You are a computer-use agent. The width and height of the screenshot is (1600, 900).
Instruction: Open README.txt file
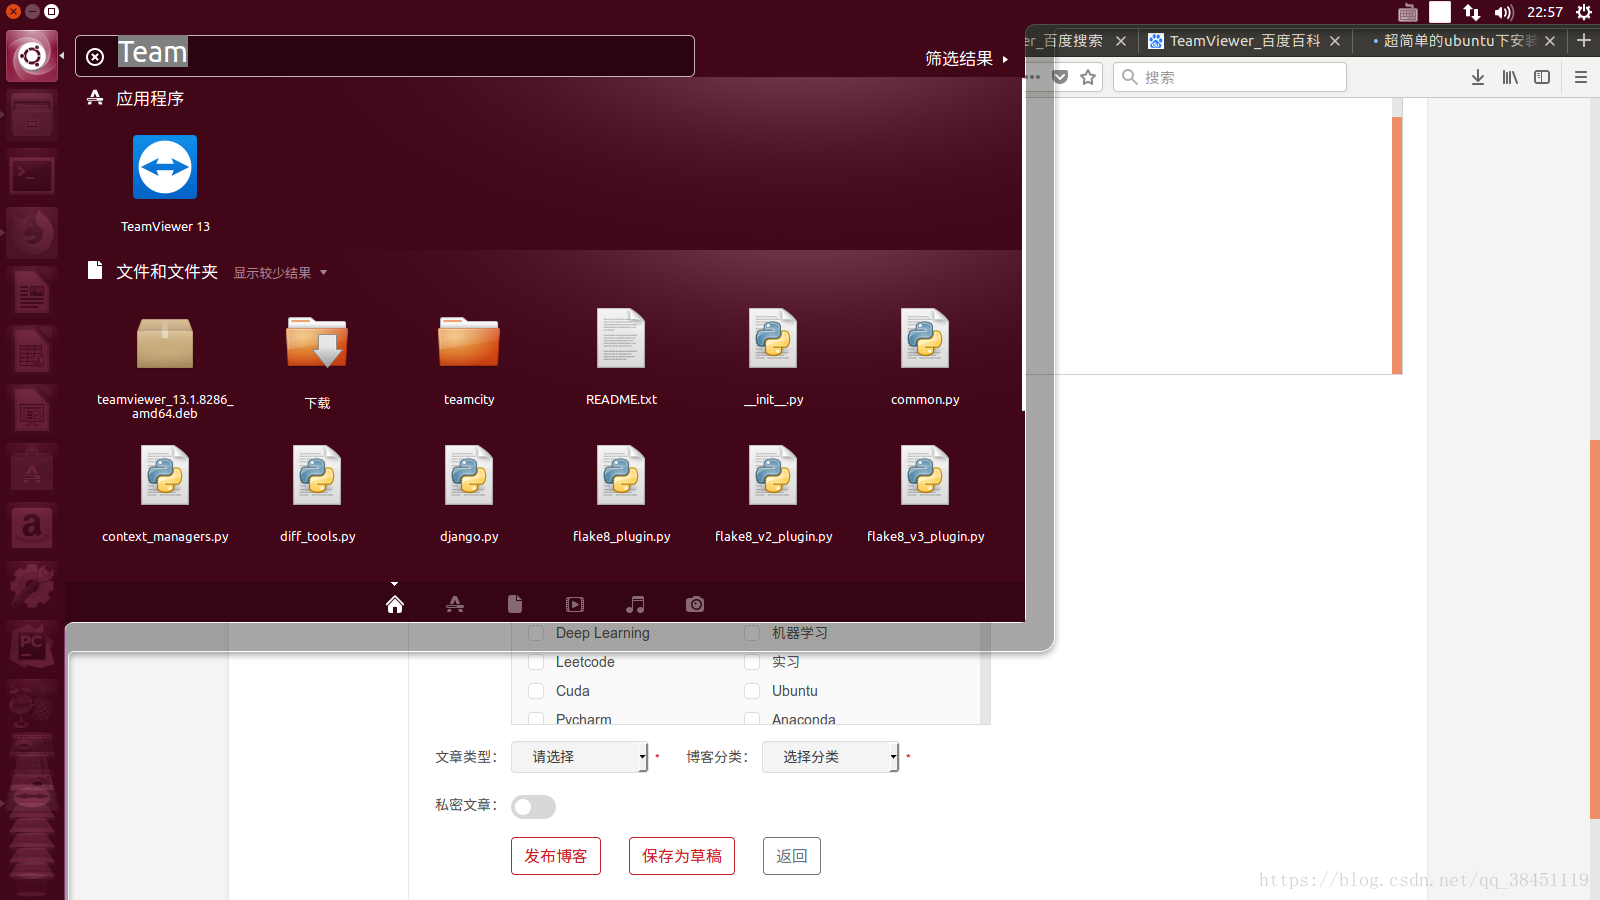pyautogui.click(x=621, y=338)
